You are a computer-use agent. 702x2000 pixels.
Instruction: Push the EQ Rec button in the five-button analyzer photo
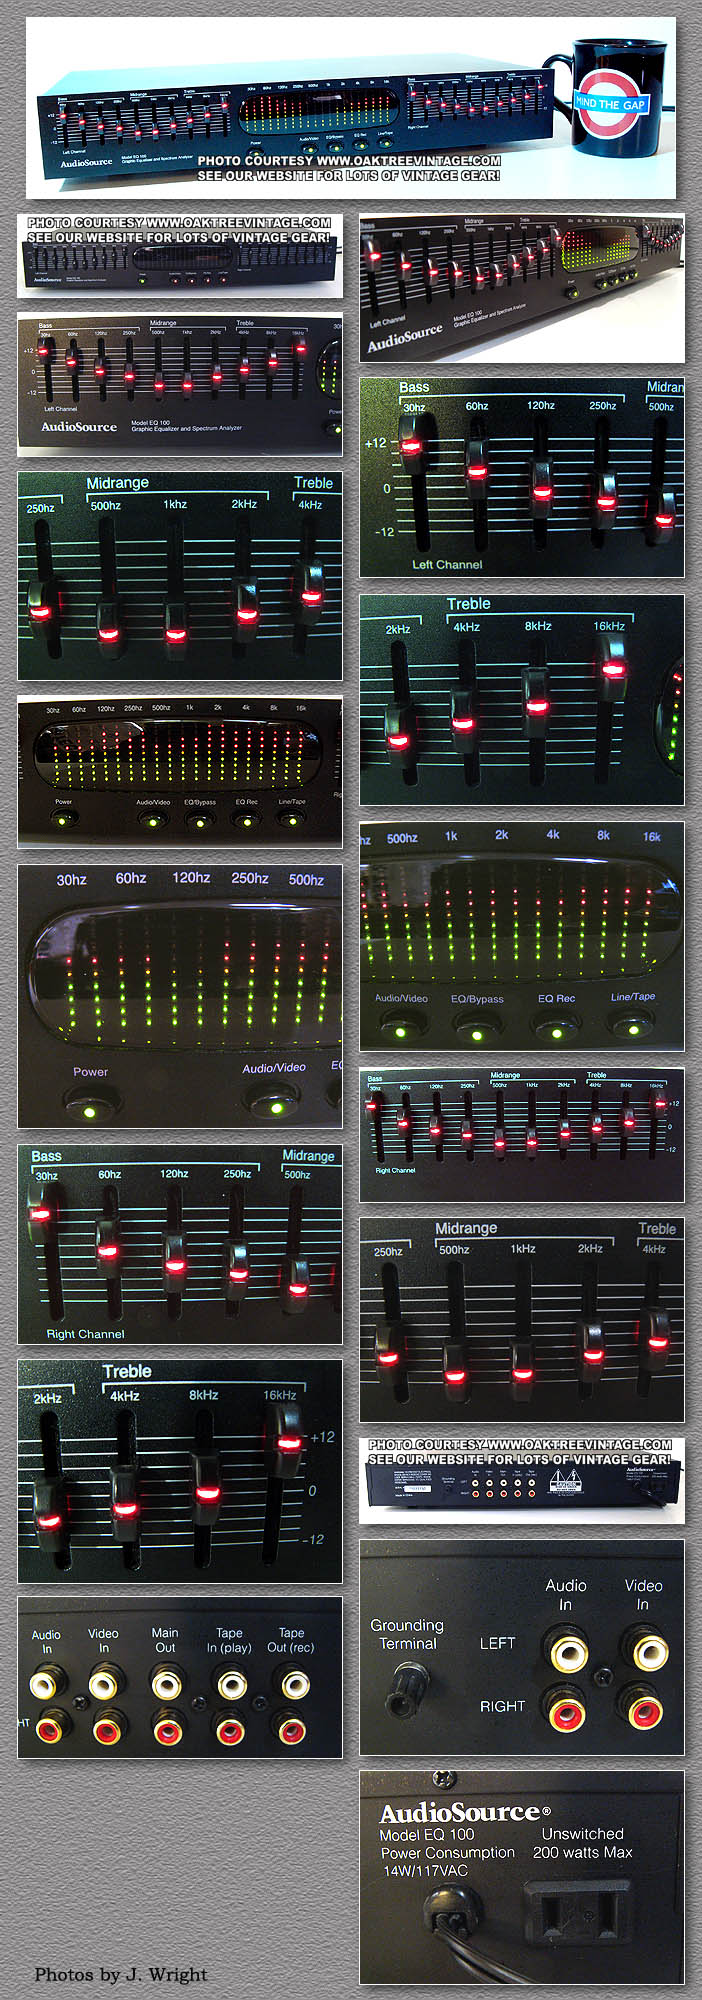pos(245,822)
